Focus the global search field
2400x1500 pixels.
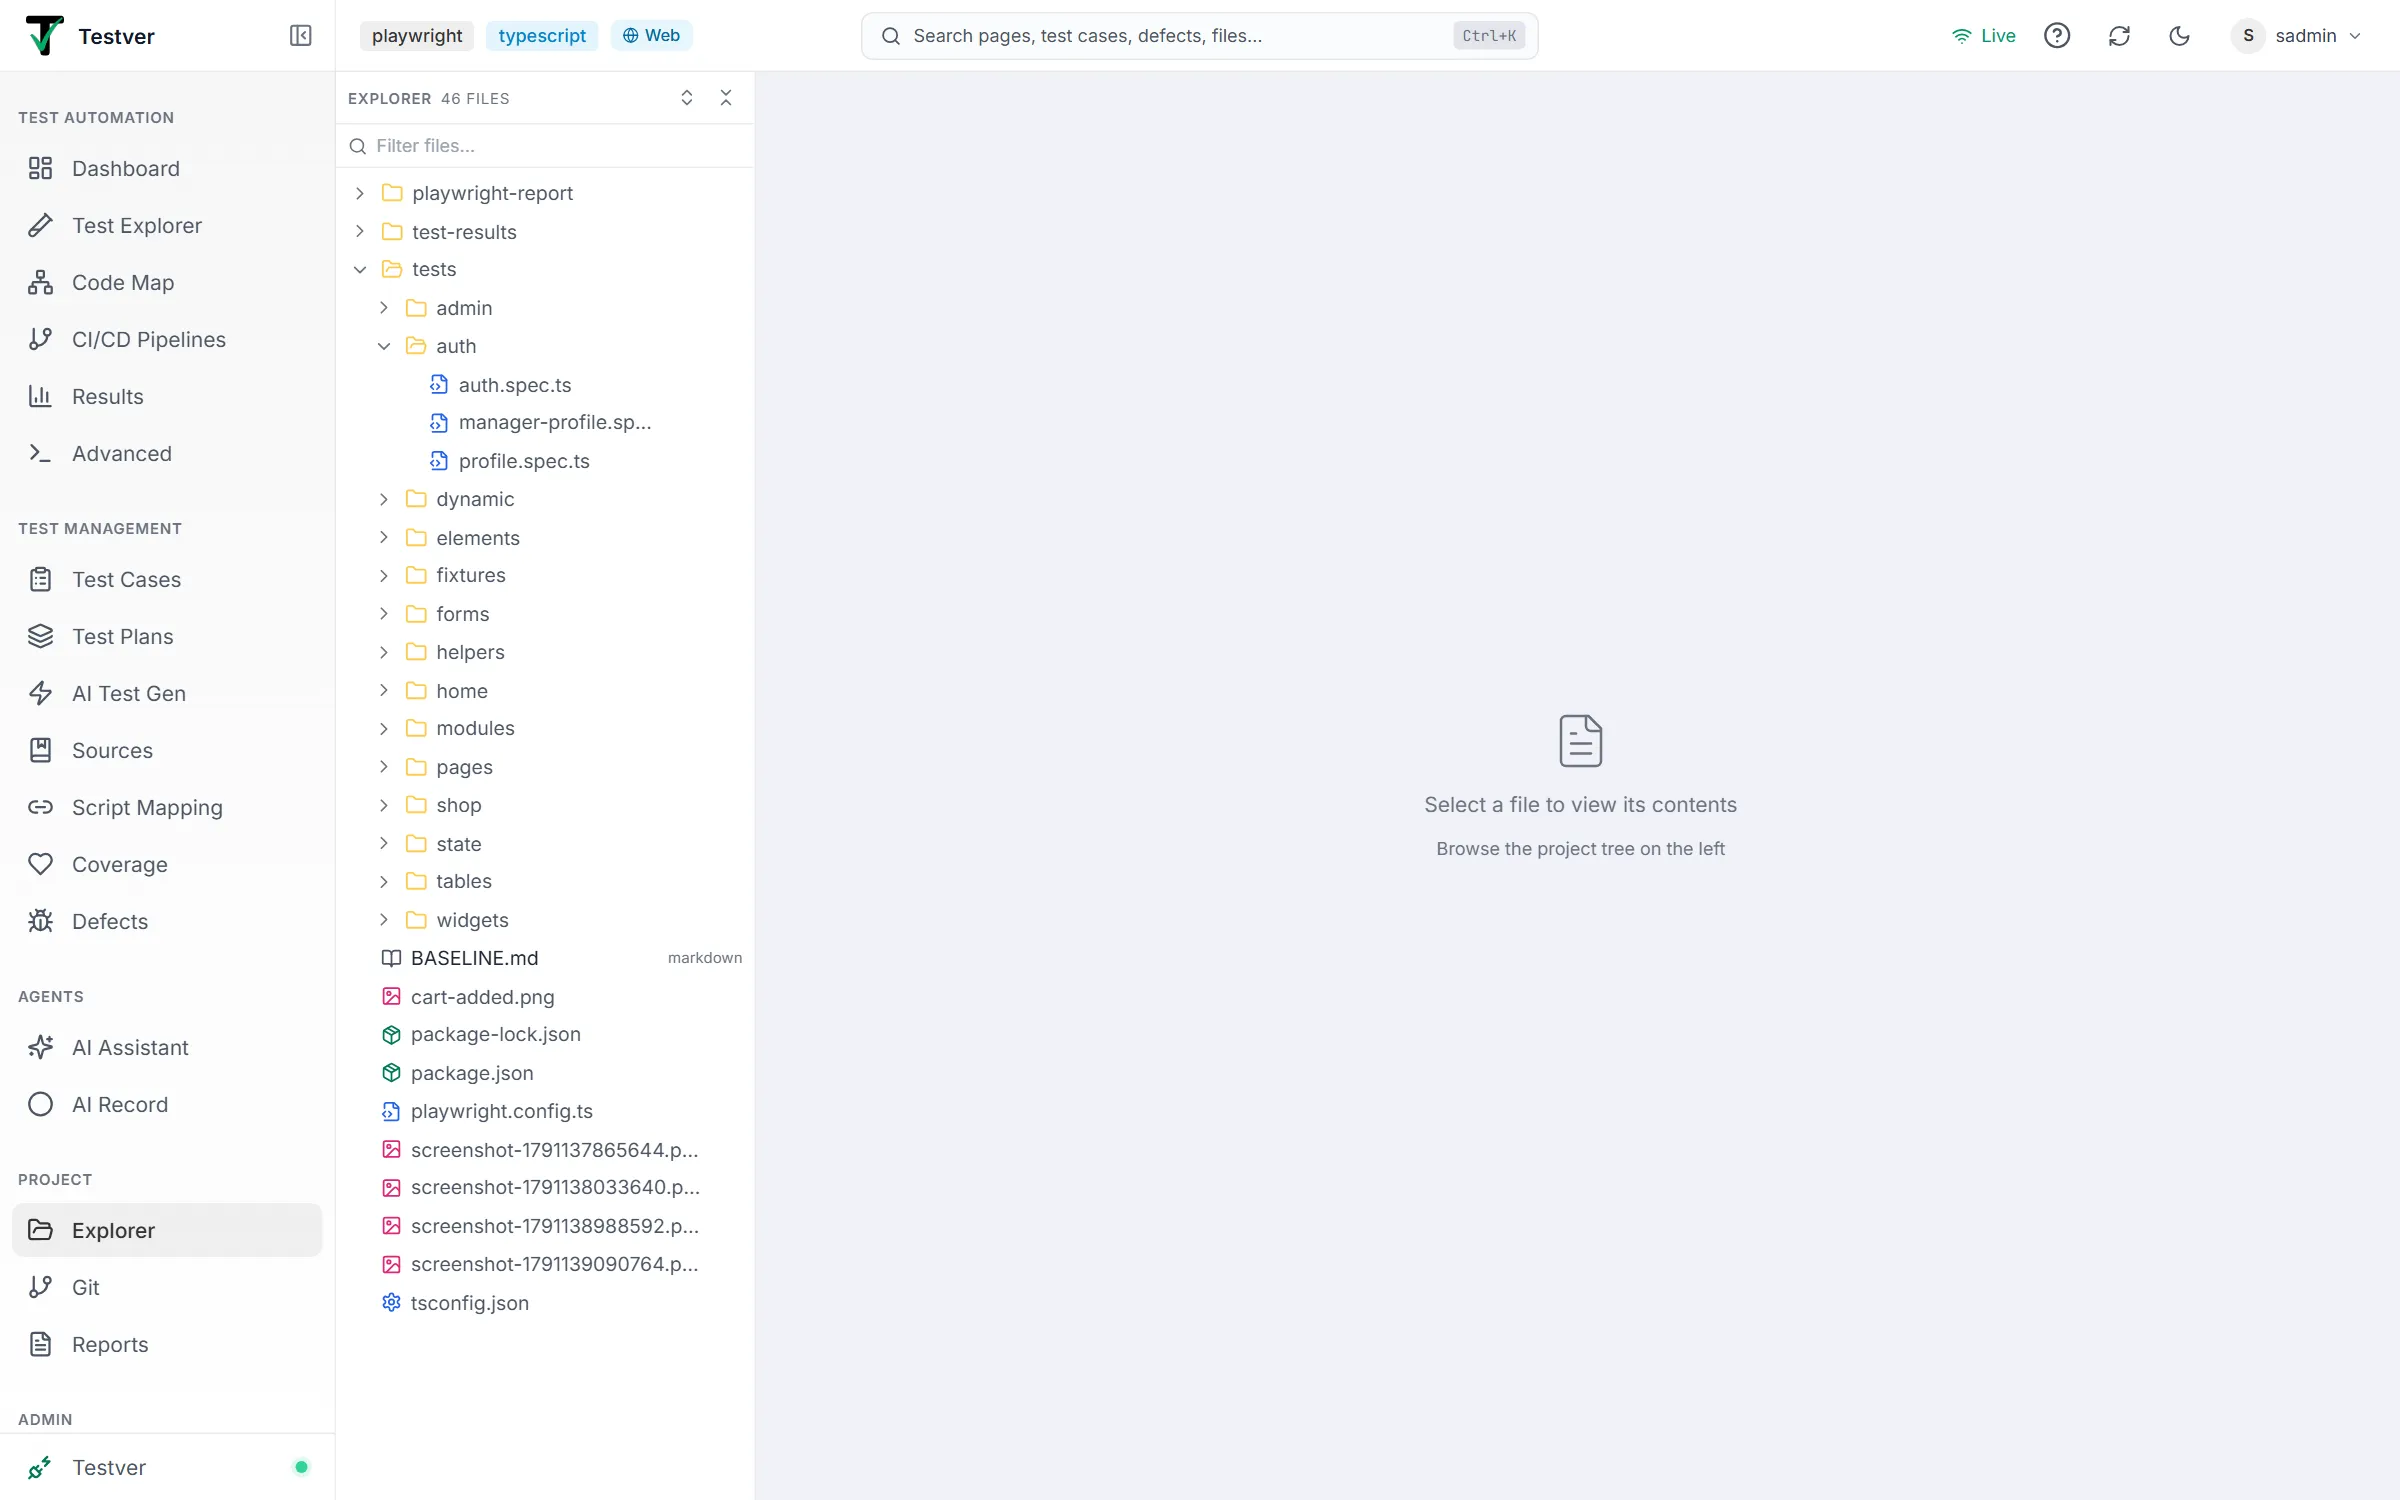click(x=1199, y=36)
